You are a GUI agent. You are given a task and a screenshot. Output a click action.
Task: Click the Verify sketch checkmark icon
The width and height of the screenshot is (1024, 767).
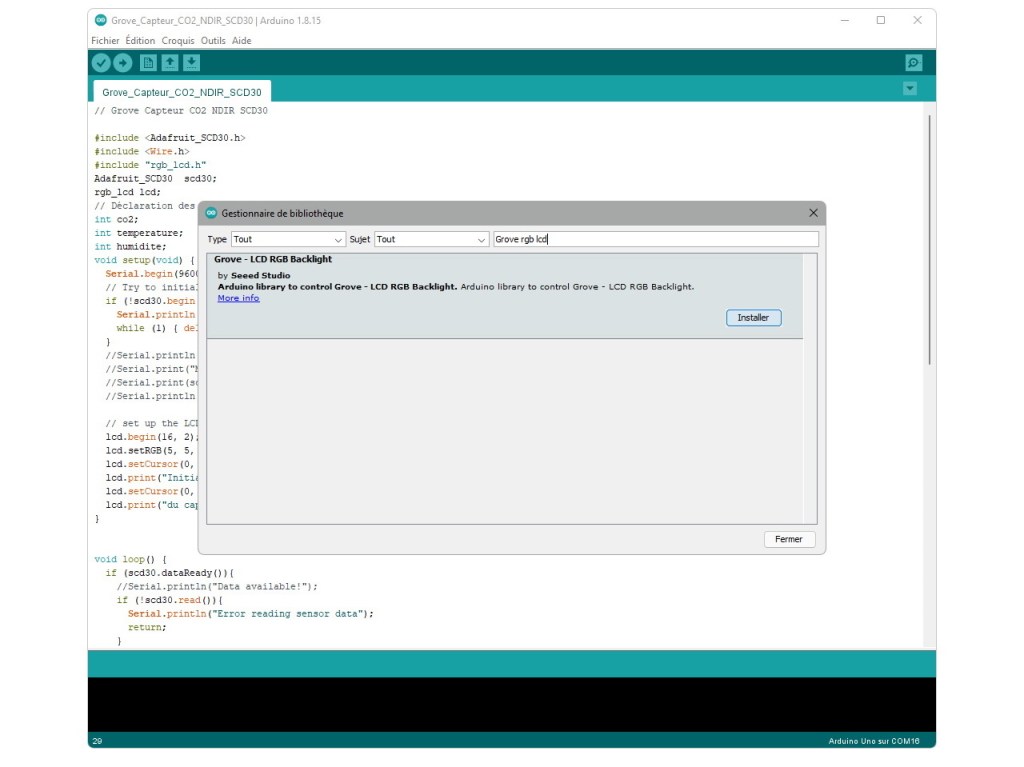tap(101, 63)
